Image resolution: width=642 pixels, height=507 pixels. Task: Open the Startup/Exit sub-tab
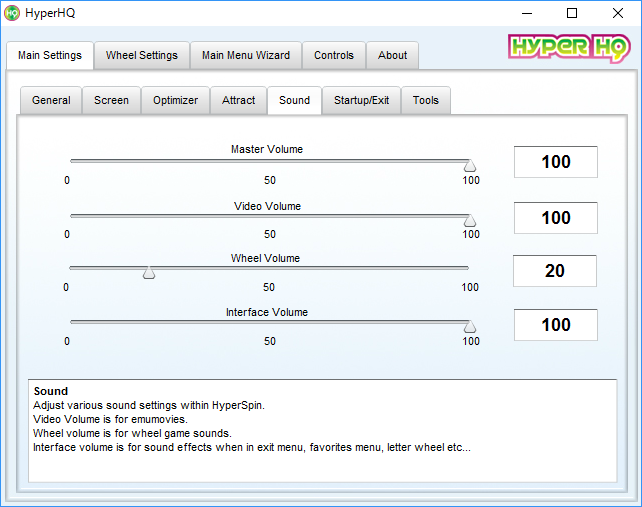pos(362,100)
